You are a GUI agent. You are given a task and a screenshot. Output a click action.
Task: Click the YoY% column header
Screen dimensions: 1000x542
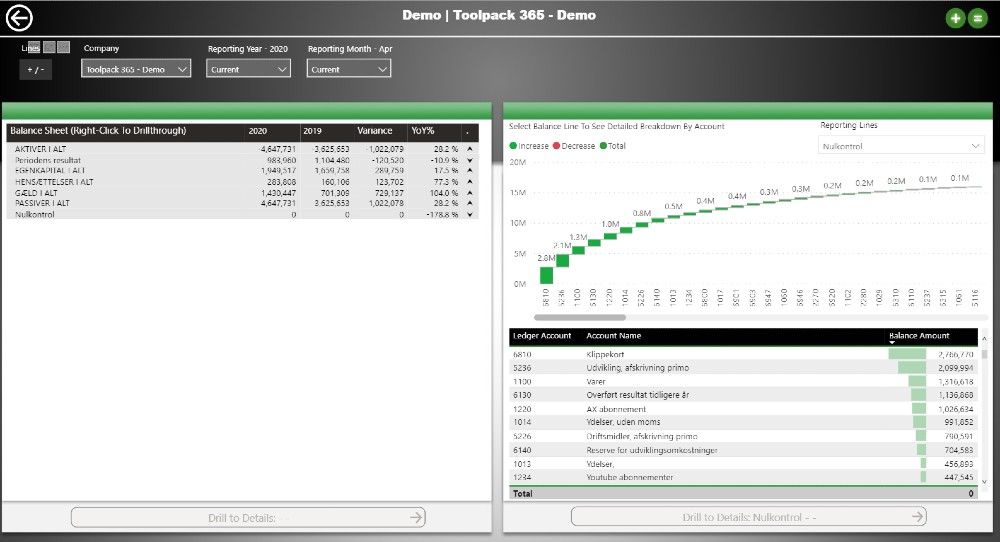[x=422, y=131]
